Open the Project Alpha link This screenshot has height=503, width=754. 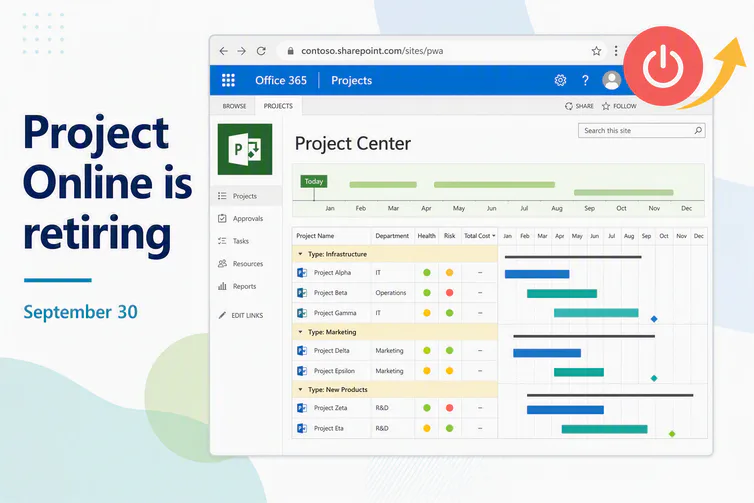[x=332, y=273]
